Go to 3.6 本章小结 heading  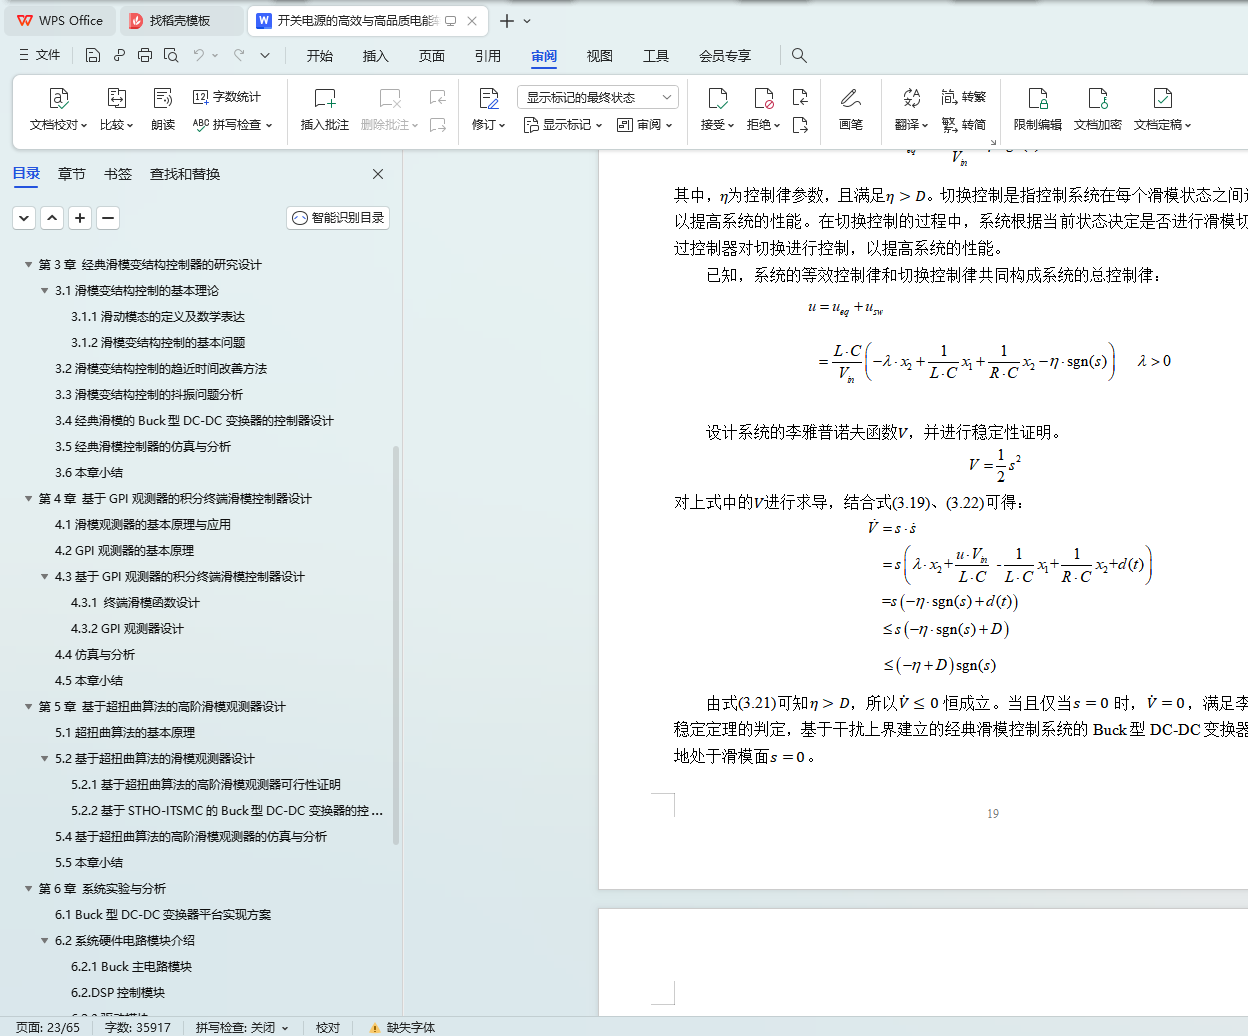89,473
